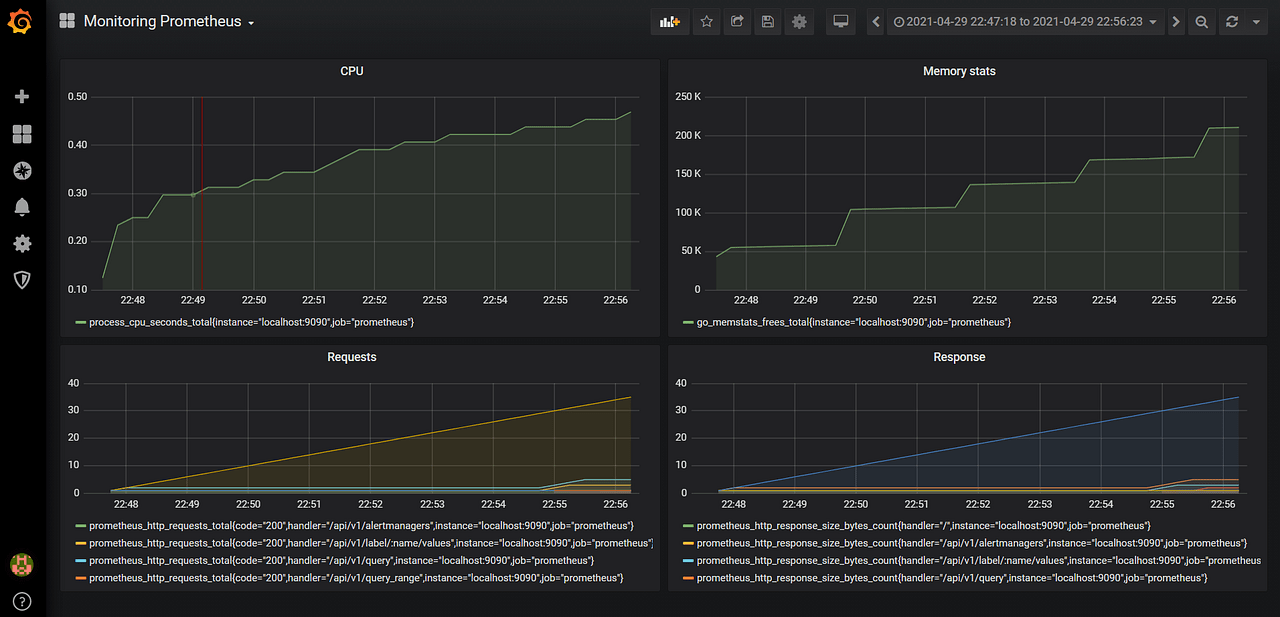Open the Monitoring Prometheus dashboard dropdown

[169, 21]
